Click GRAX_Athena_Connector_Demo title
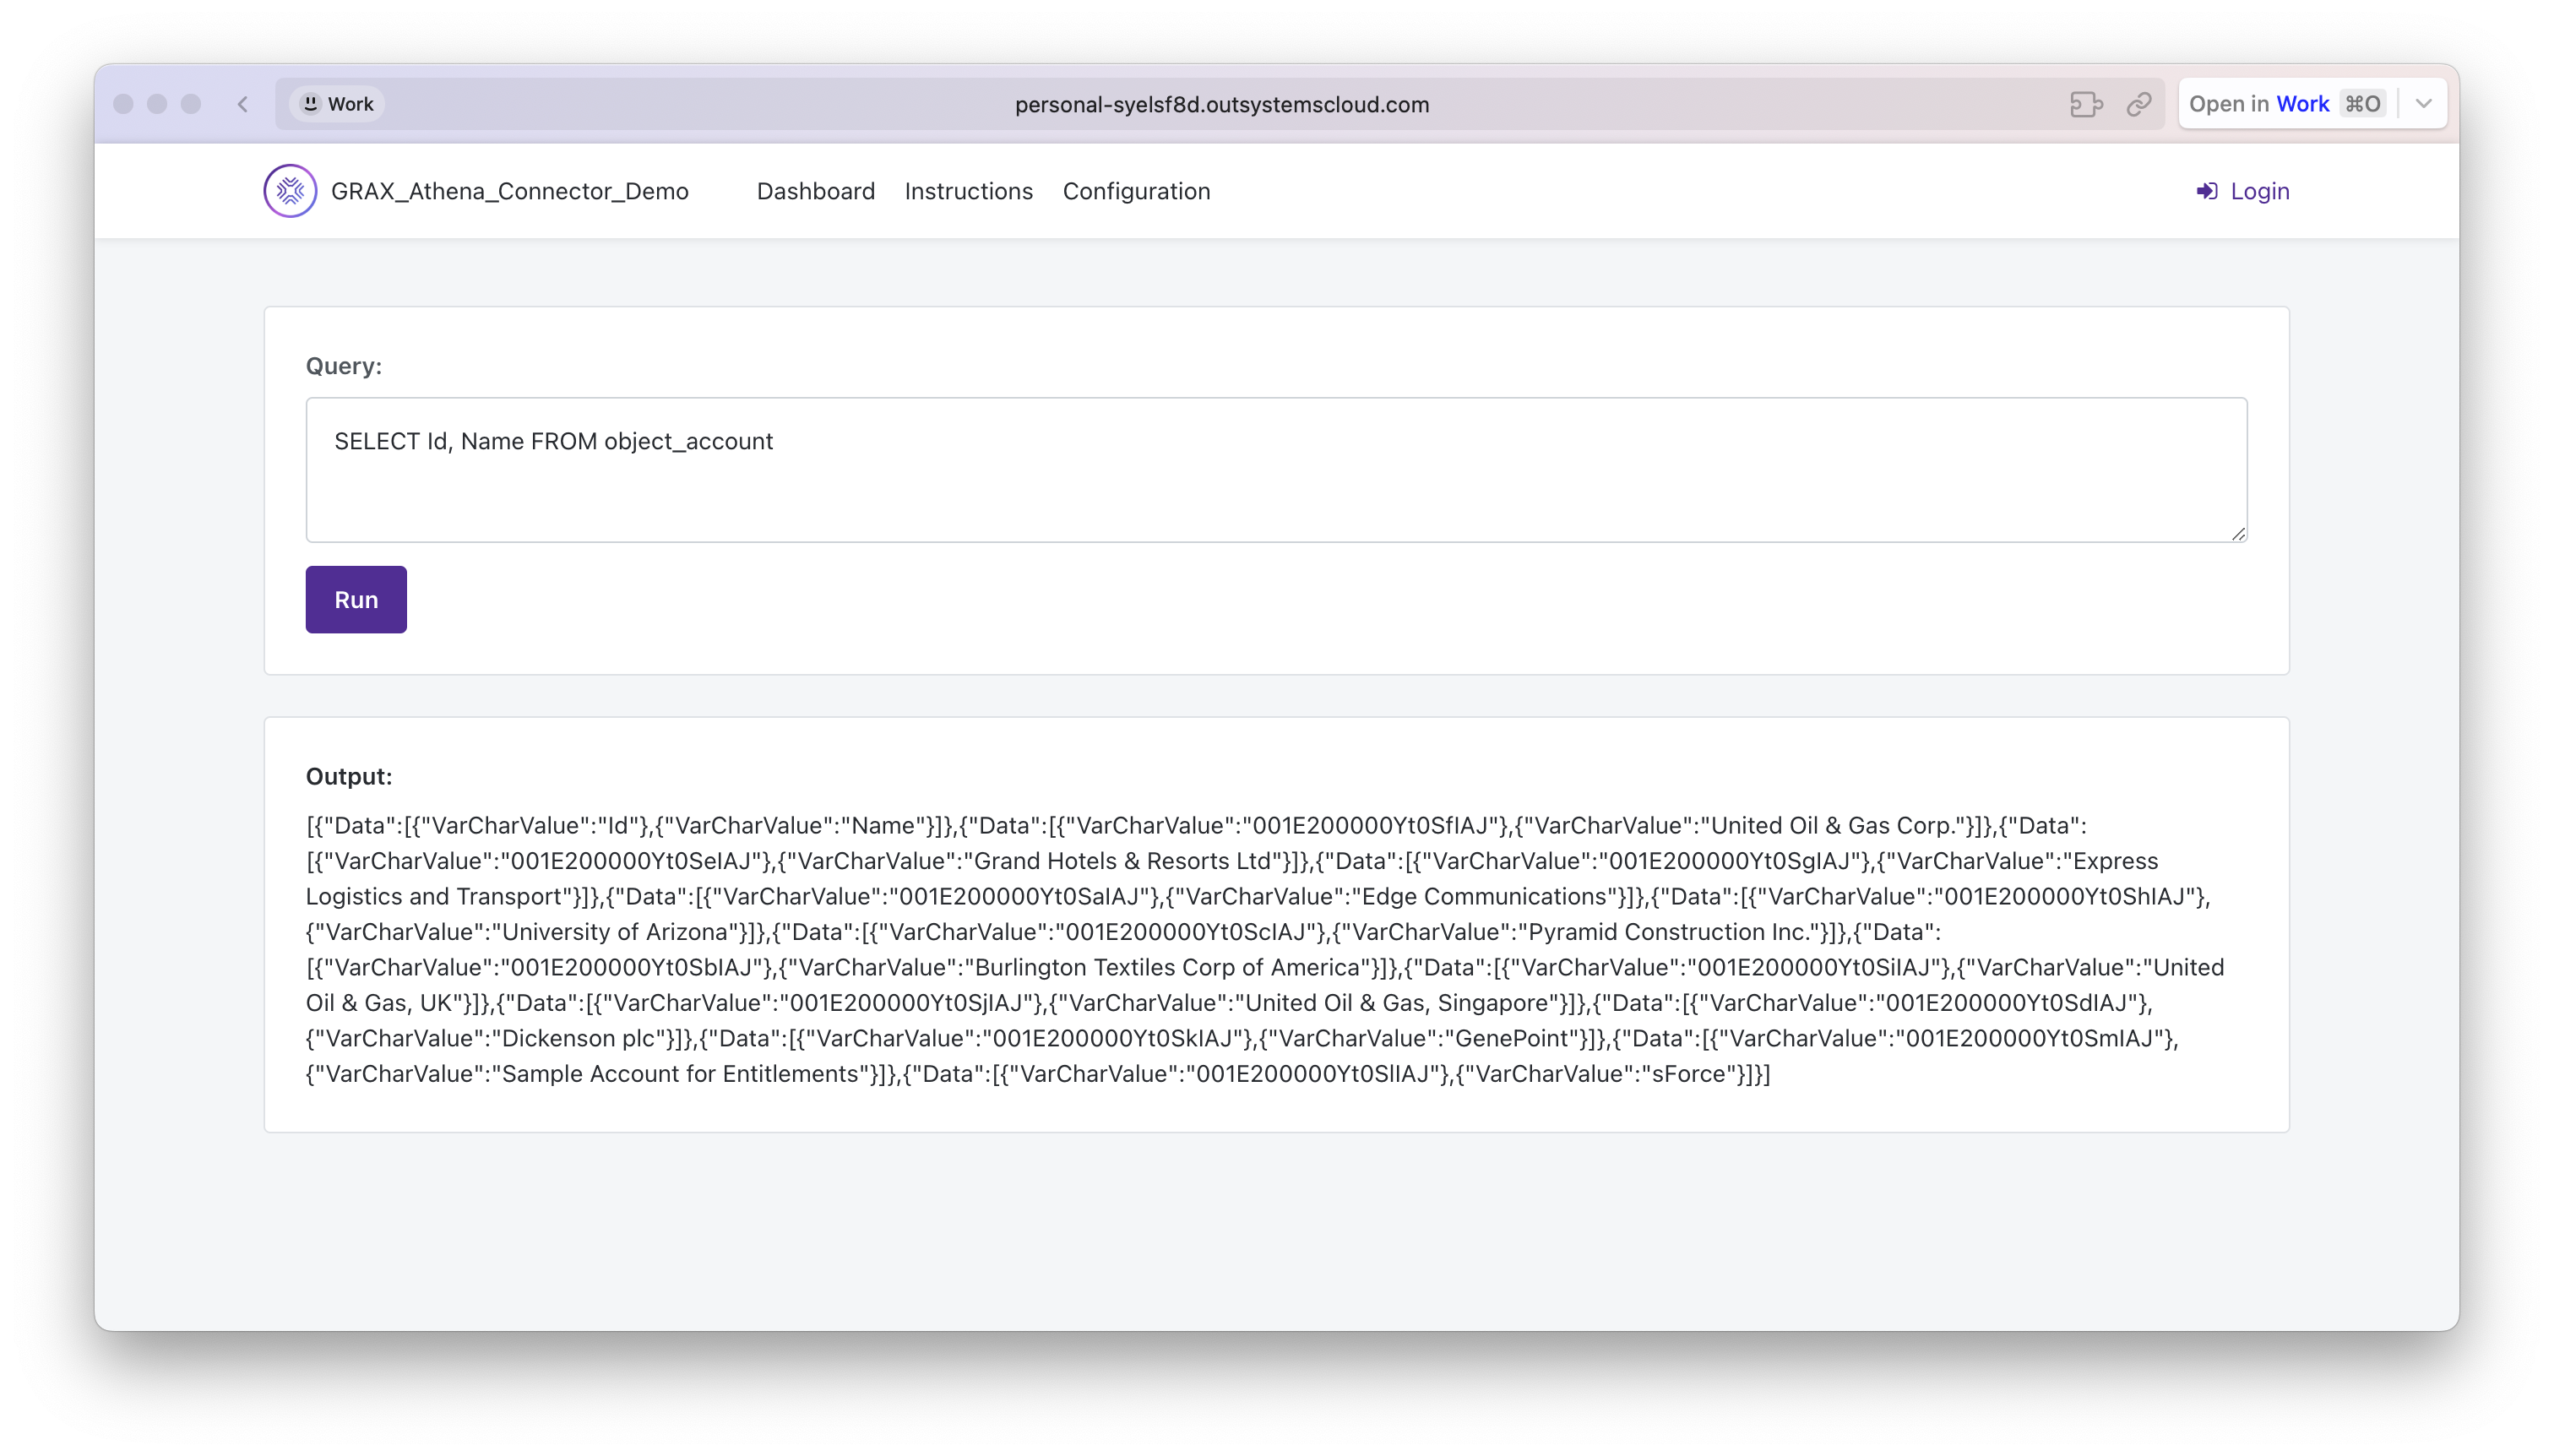The image size is (2554, 1456). pos(510,190)
